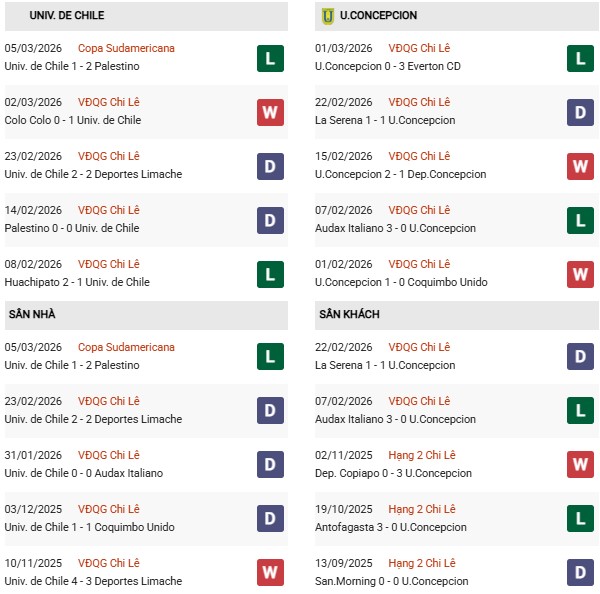
Task: Click the U.Concepcion club crest icon
Action: 327,16
